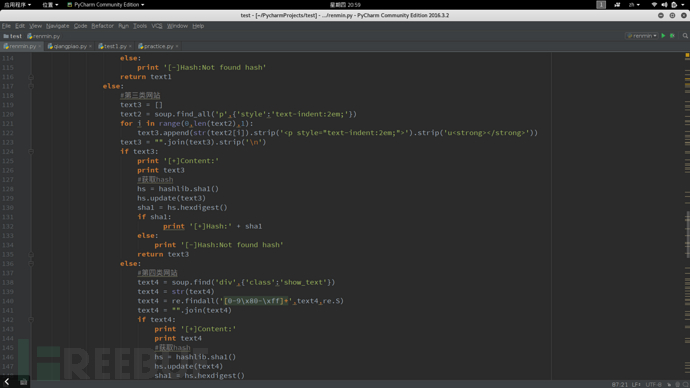The height and width of the screenshot is (388, 690).
Task: Collapse the code fold marker at line 117
Action: tap(31, 86)
